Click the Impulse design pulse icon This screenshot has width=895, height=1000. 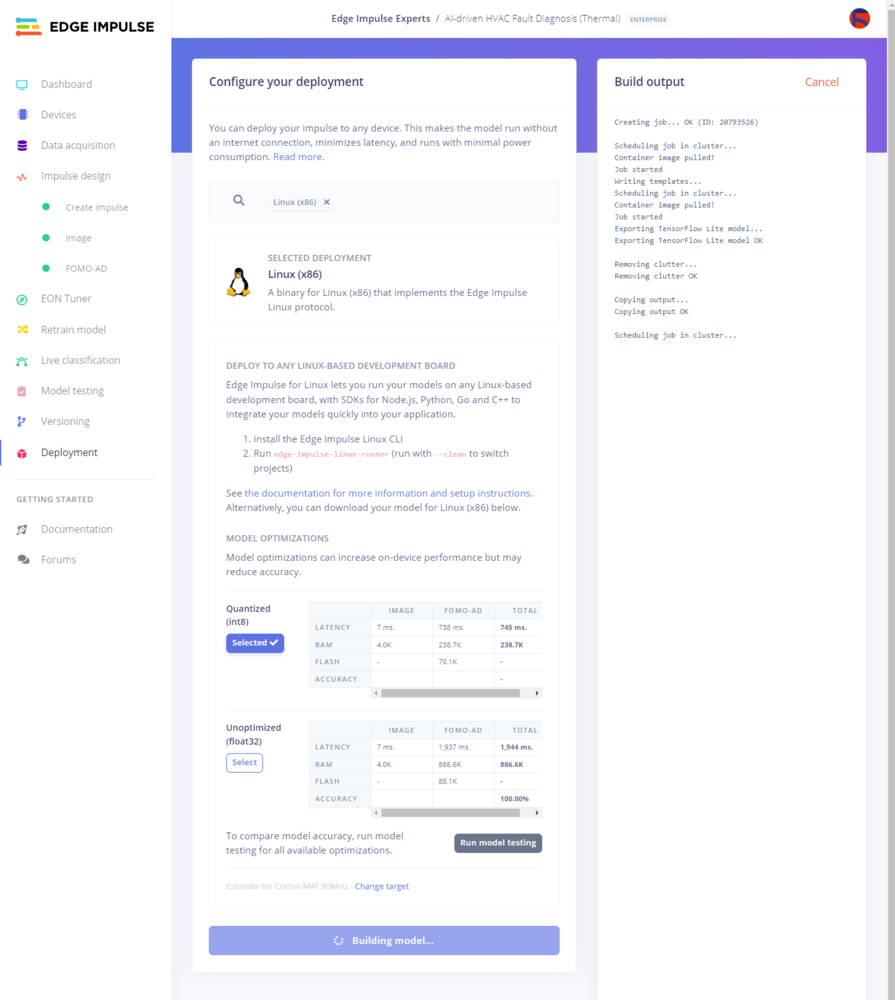22,177
